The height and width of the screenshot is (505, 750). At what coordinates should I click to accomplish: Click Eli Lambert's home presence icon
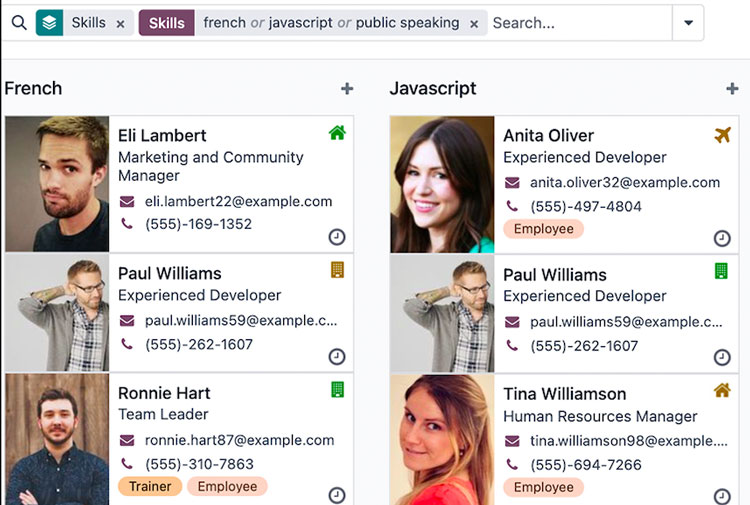[337, 133]
